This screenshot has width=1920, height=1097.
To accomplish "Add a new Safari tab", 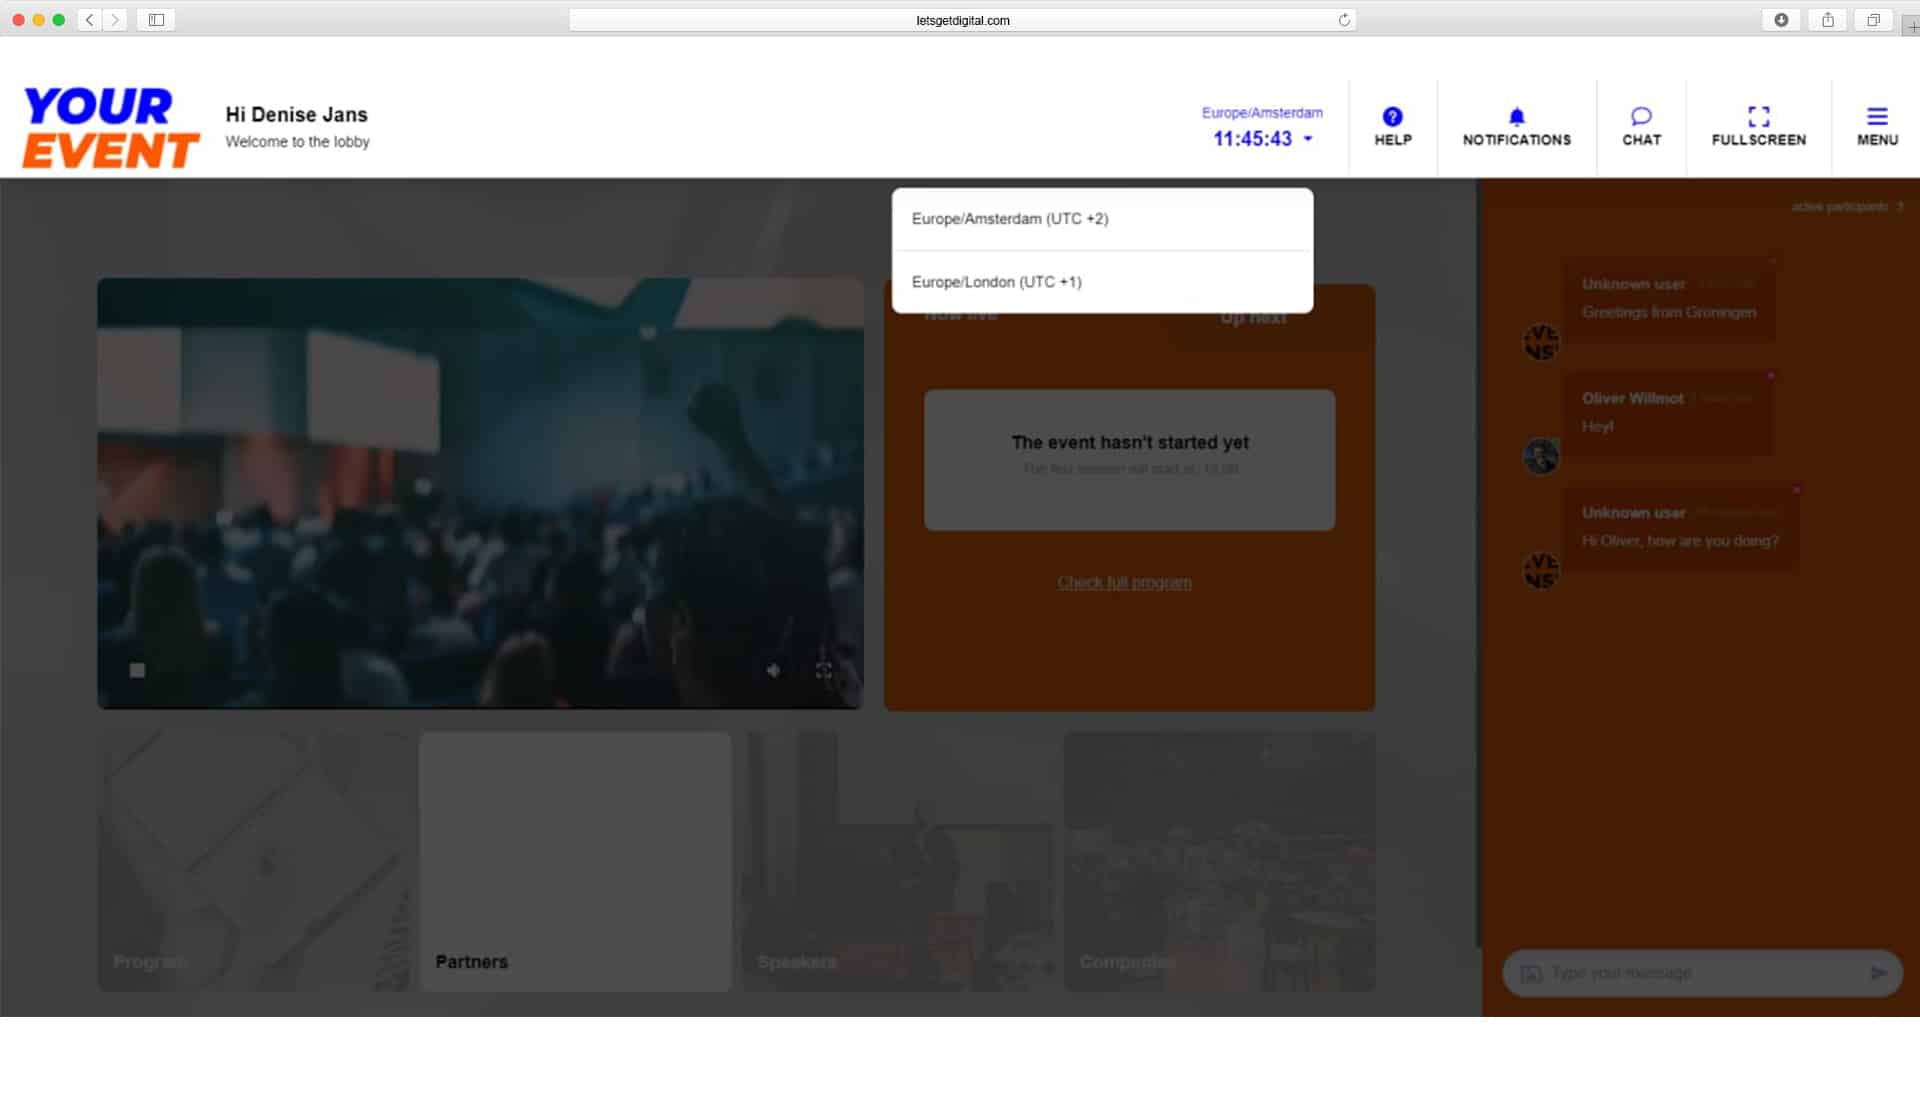I will click(1911, 26).
